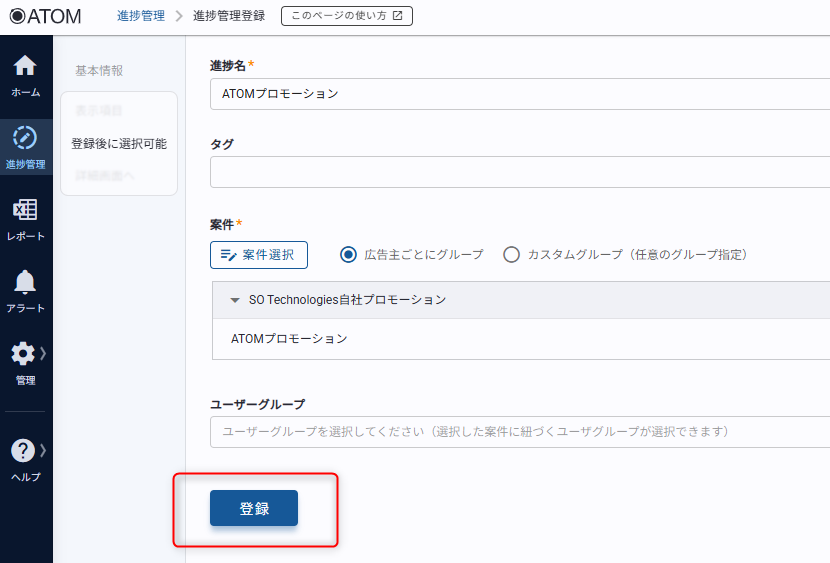830x563 pixels.
Task: Open the レポート report icon
Action: coord(25,210)
